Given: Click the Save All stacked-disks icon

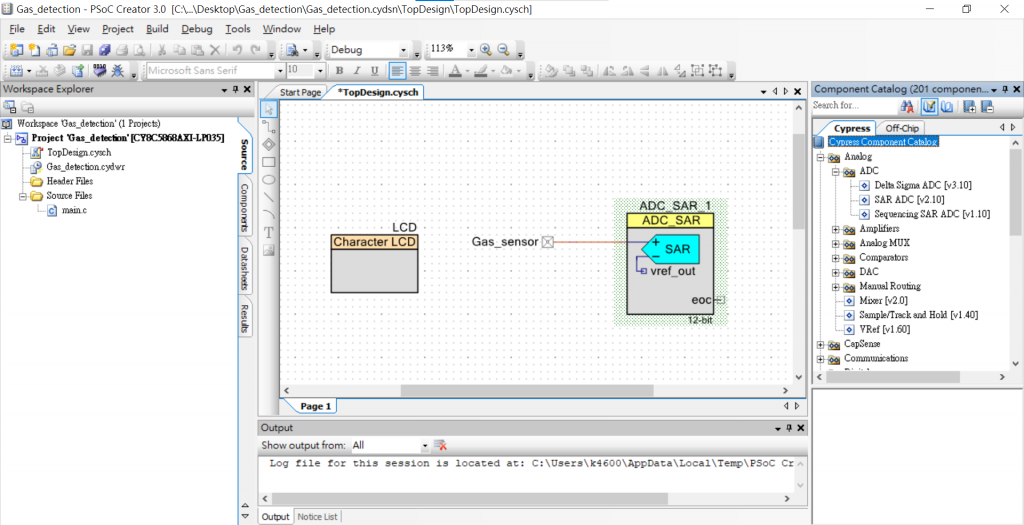Looking at the screenshot, I should point(104,50).
